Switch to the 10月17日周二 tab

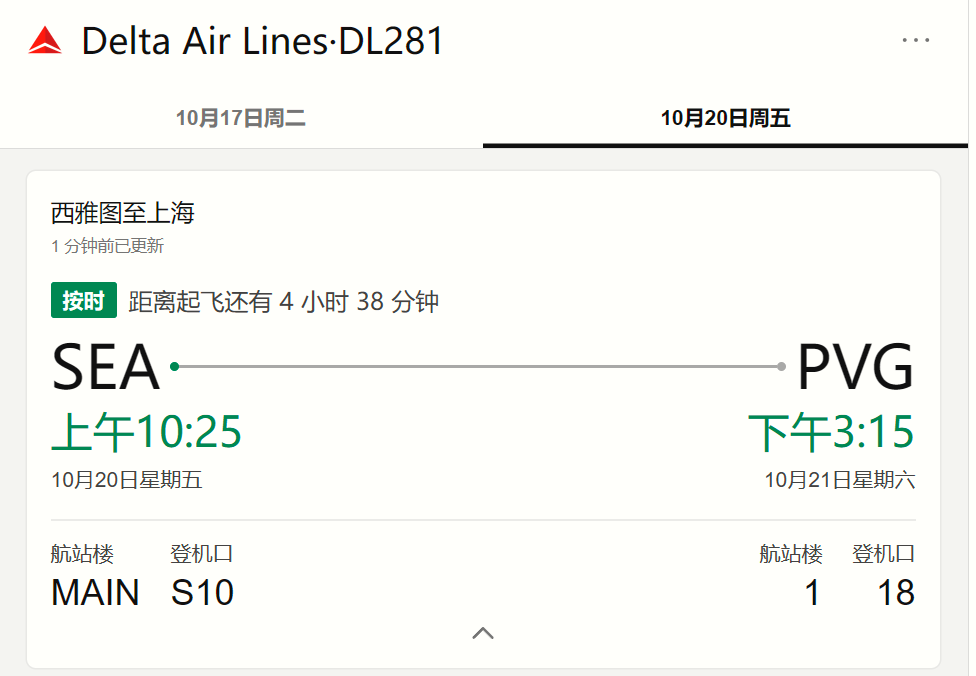(x=241, y=118)
